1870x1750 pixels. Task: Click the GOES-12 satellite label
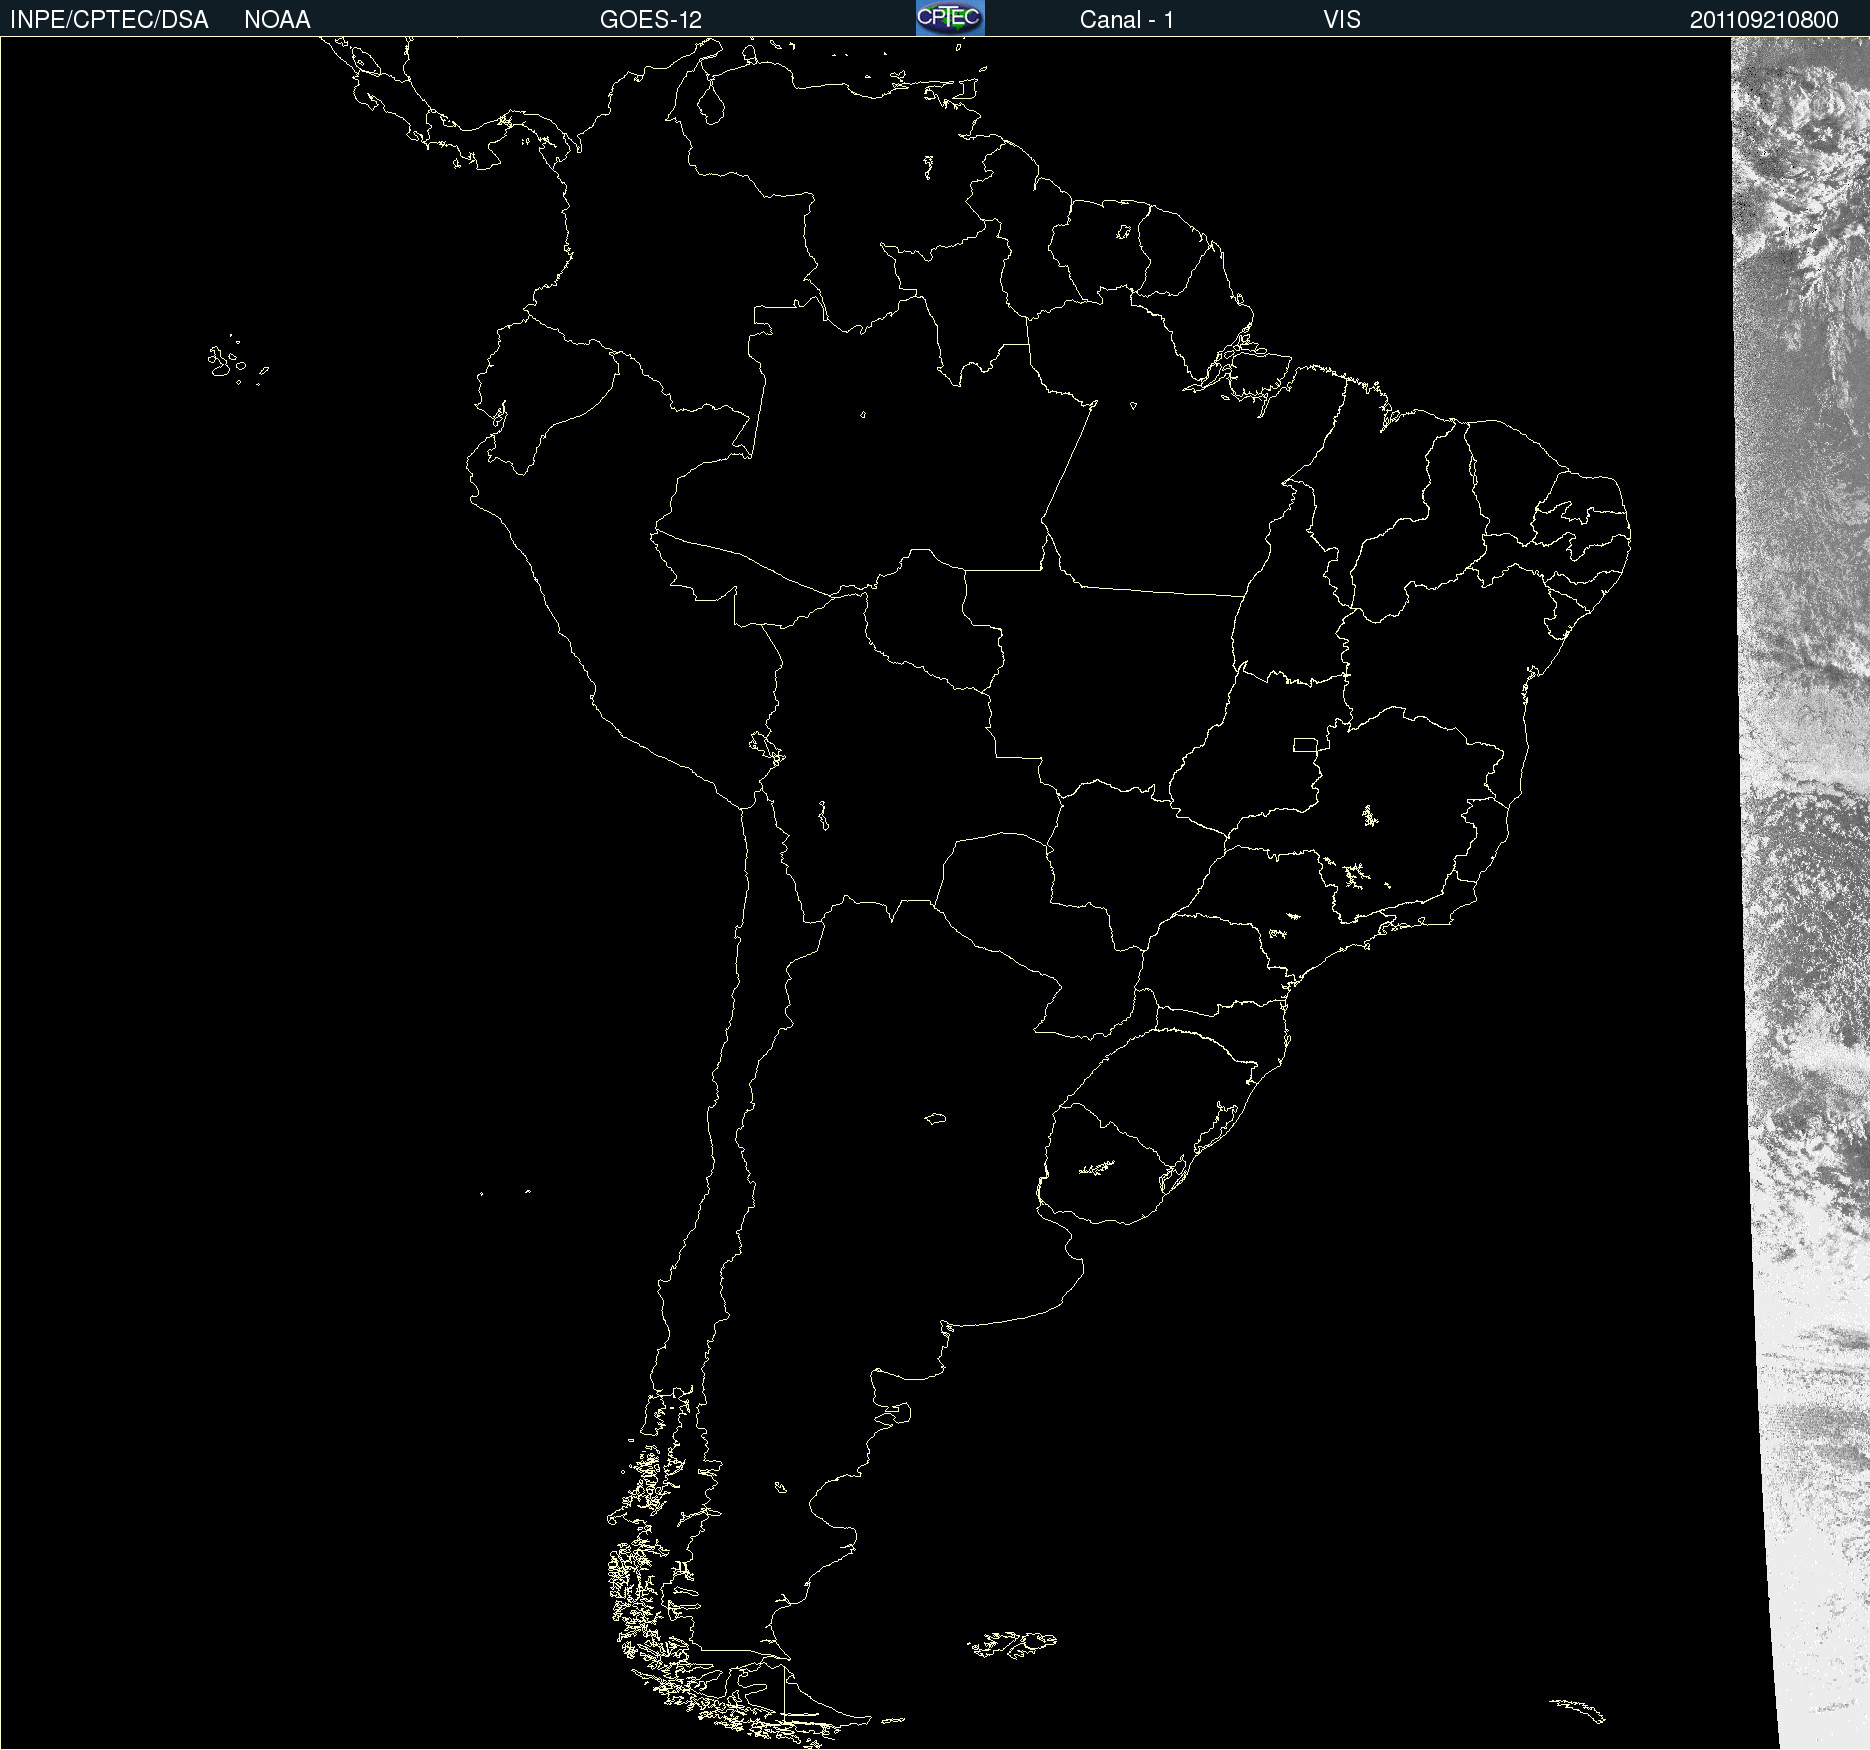click(x=651, y=20)
